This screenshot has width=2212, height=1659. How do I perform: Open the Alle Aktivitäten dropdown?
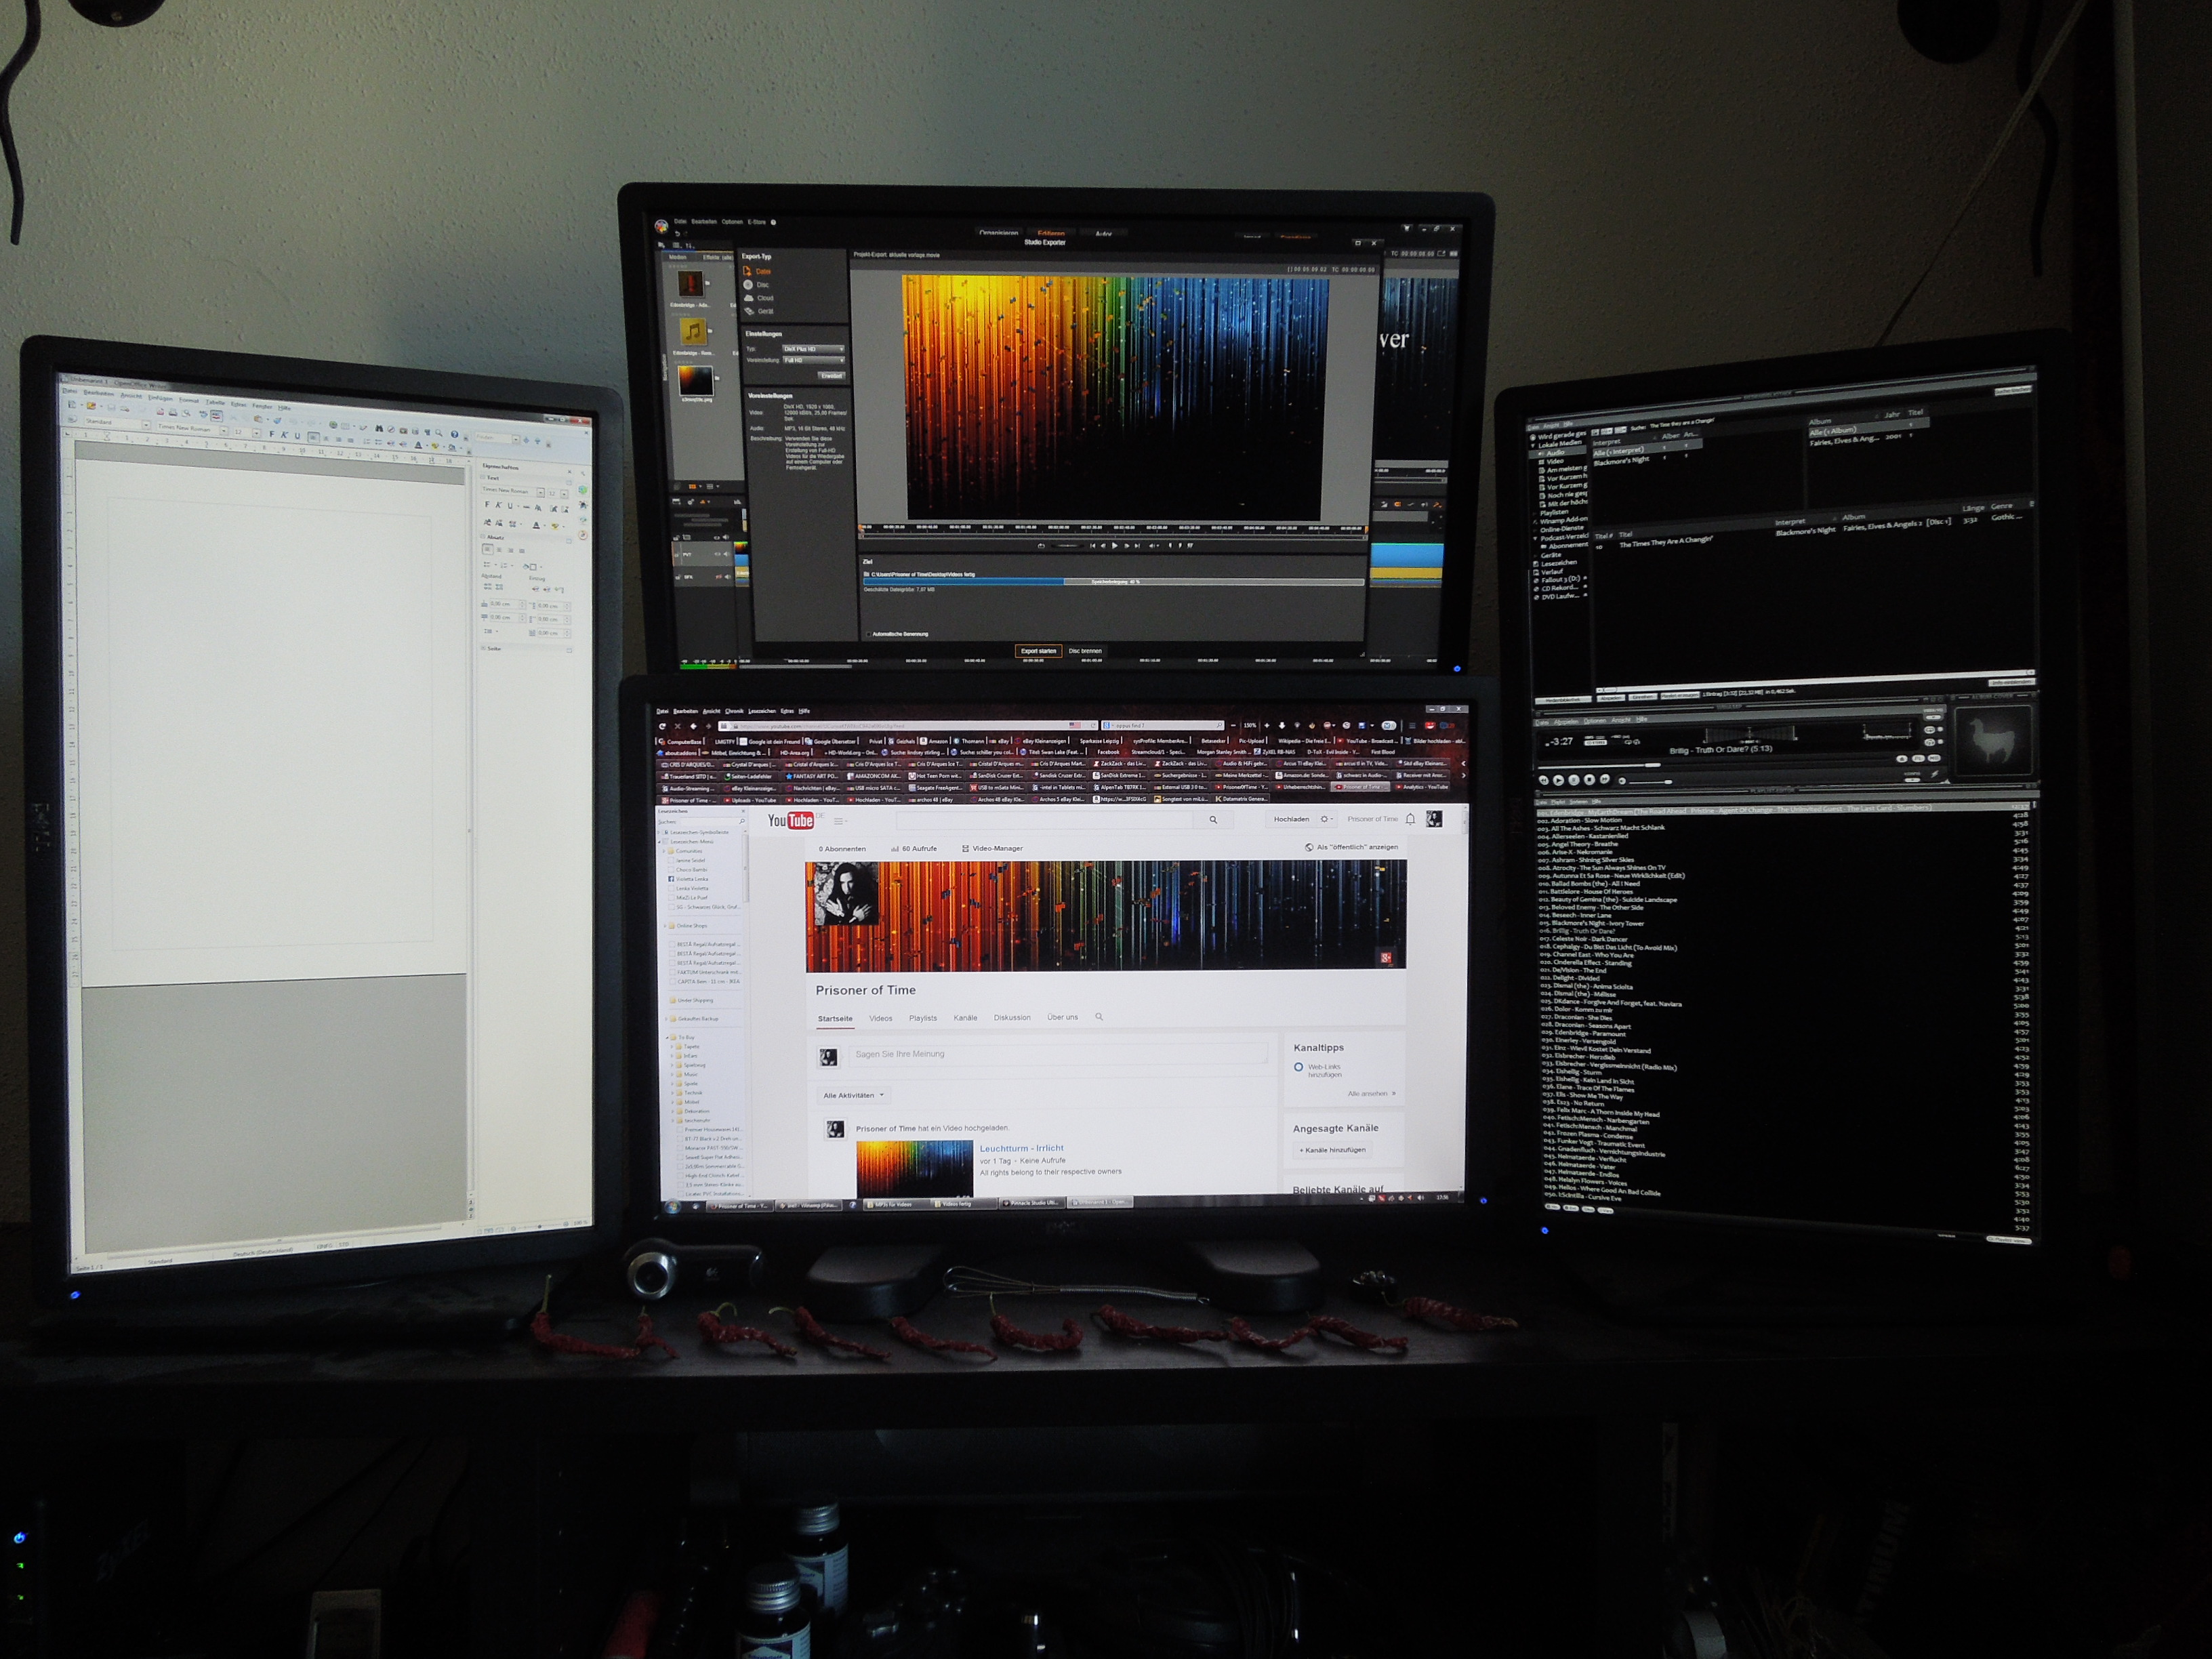tap(853, 1095)
